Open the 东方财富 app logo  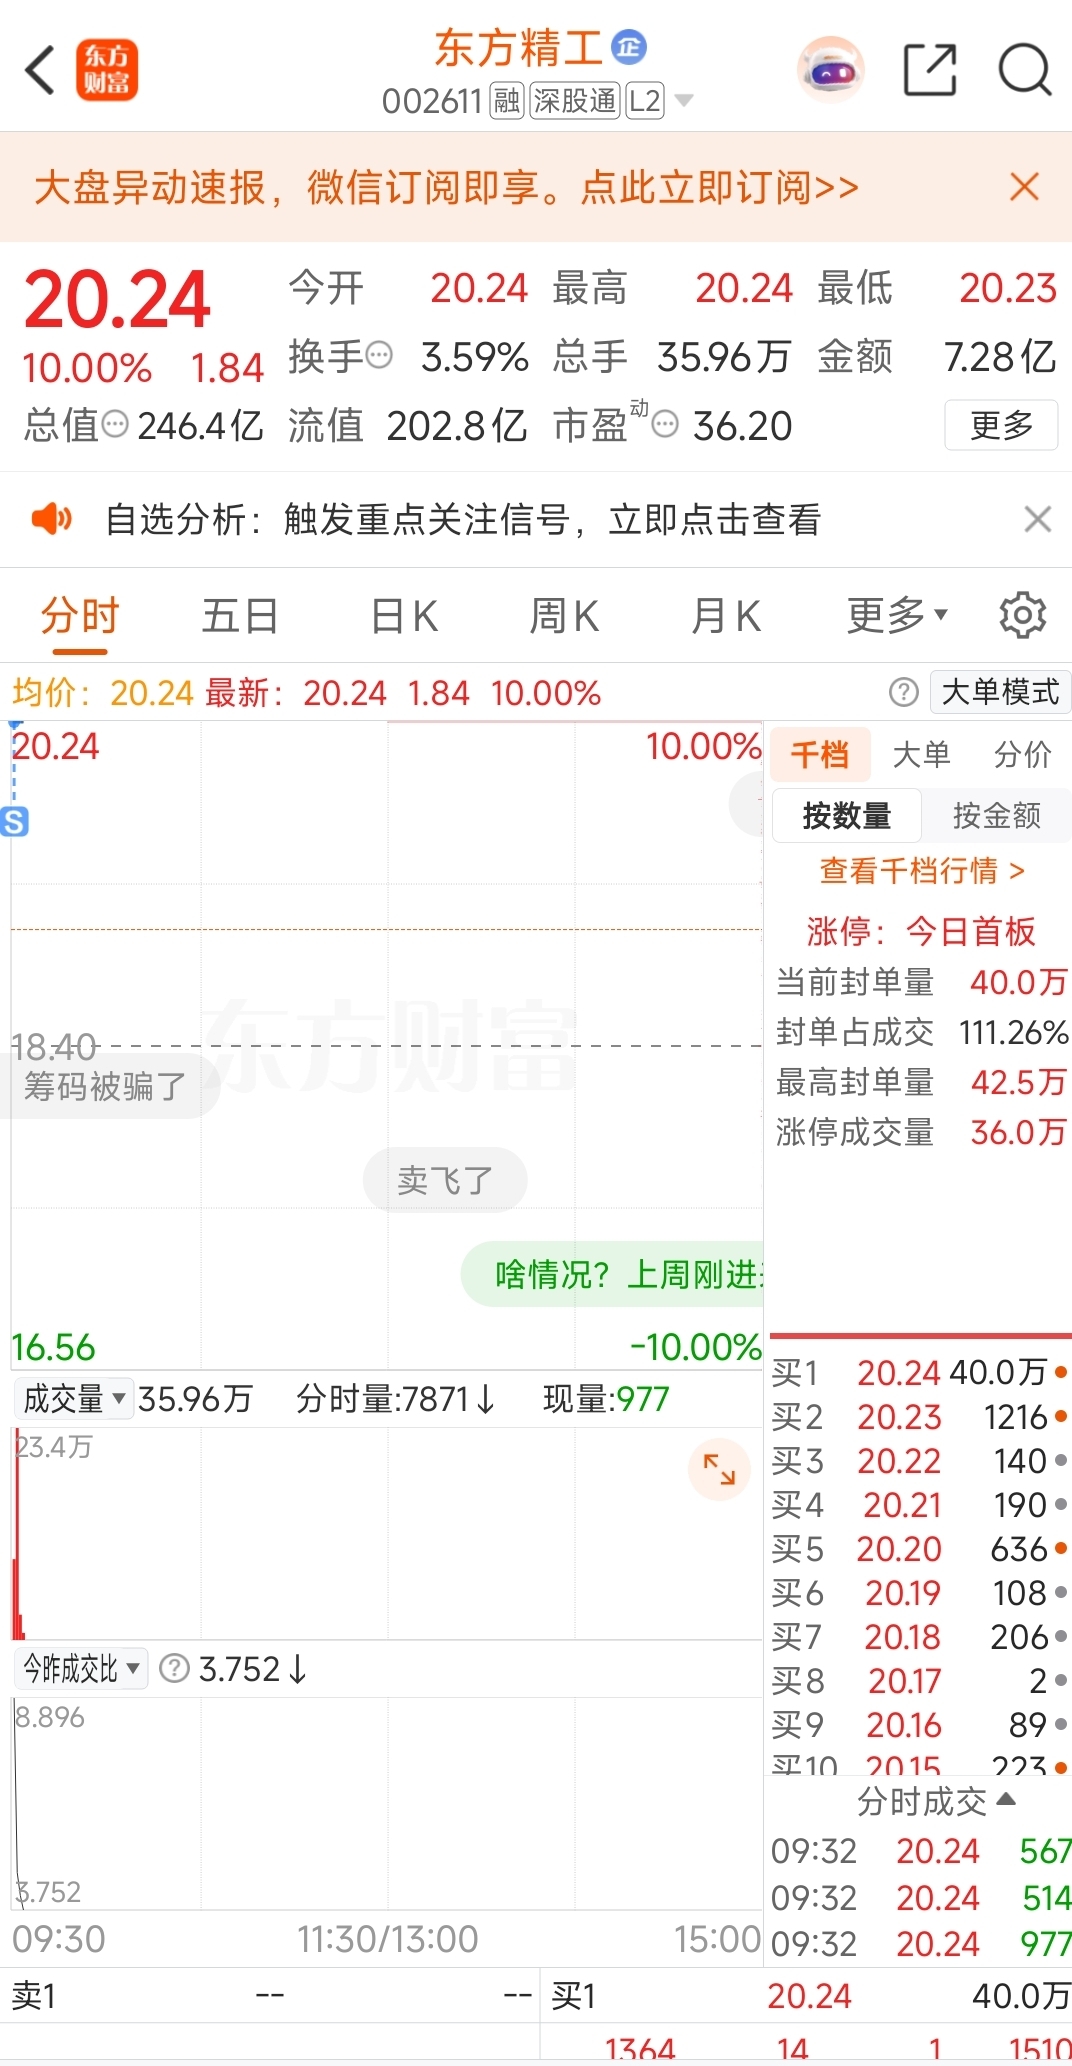click(x=107, y=71)
